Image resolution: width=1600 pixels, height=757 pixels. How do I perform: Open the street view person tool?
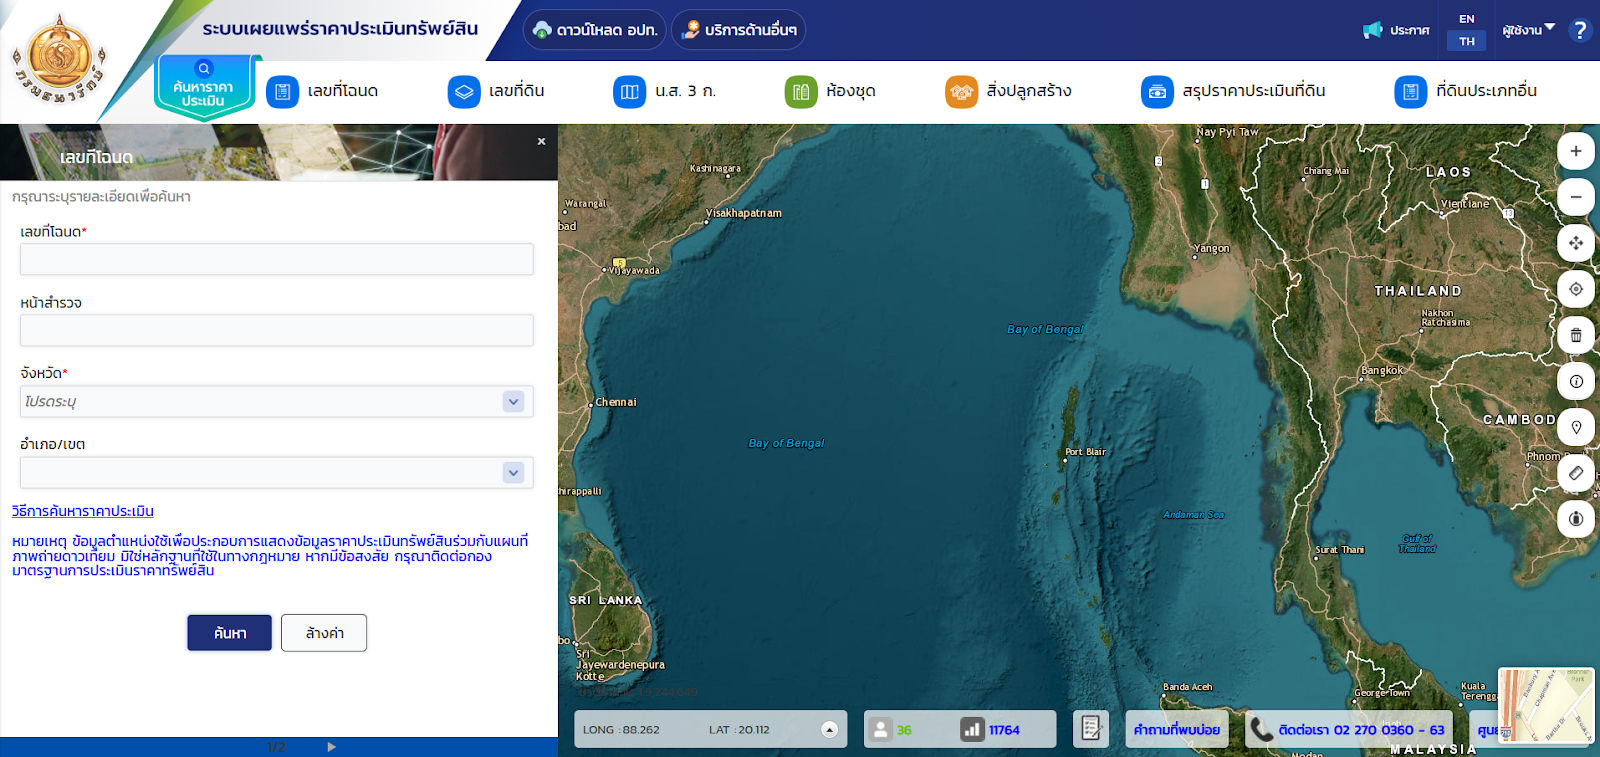click(1575, 519)
